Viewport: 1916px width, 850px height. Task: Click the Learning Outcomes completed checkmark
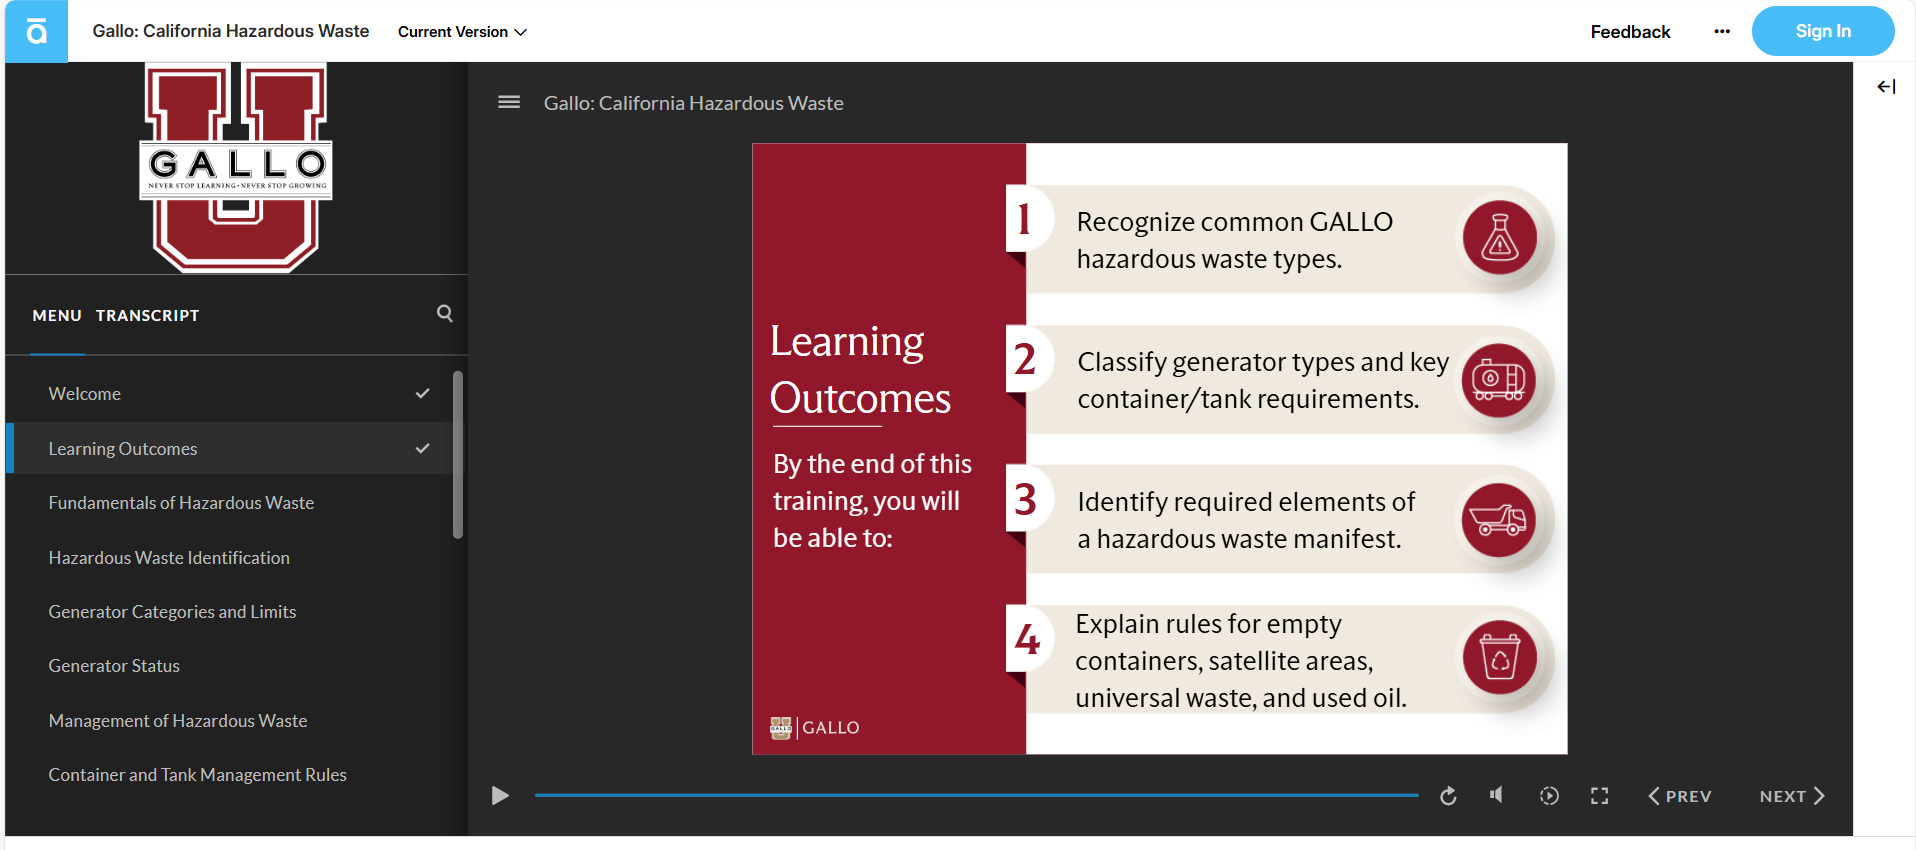(x=423, y=449)
